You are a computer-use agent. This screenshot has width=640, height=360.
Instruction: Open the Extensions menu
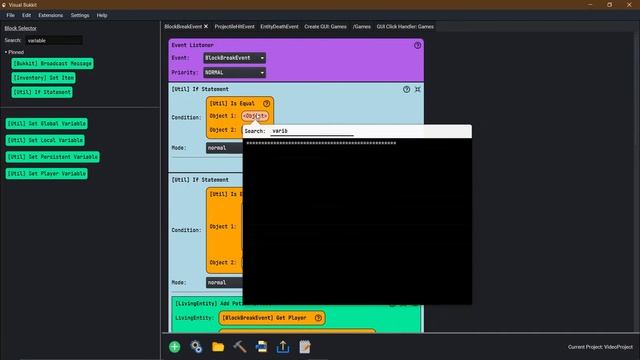(51, 15)
